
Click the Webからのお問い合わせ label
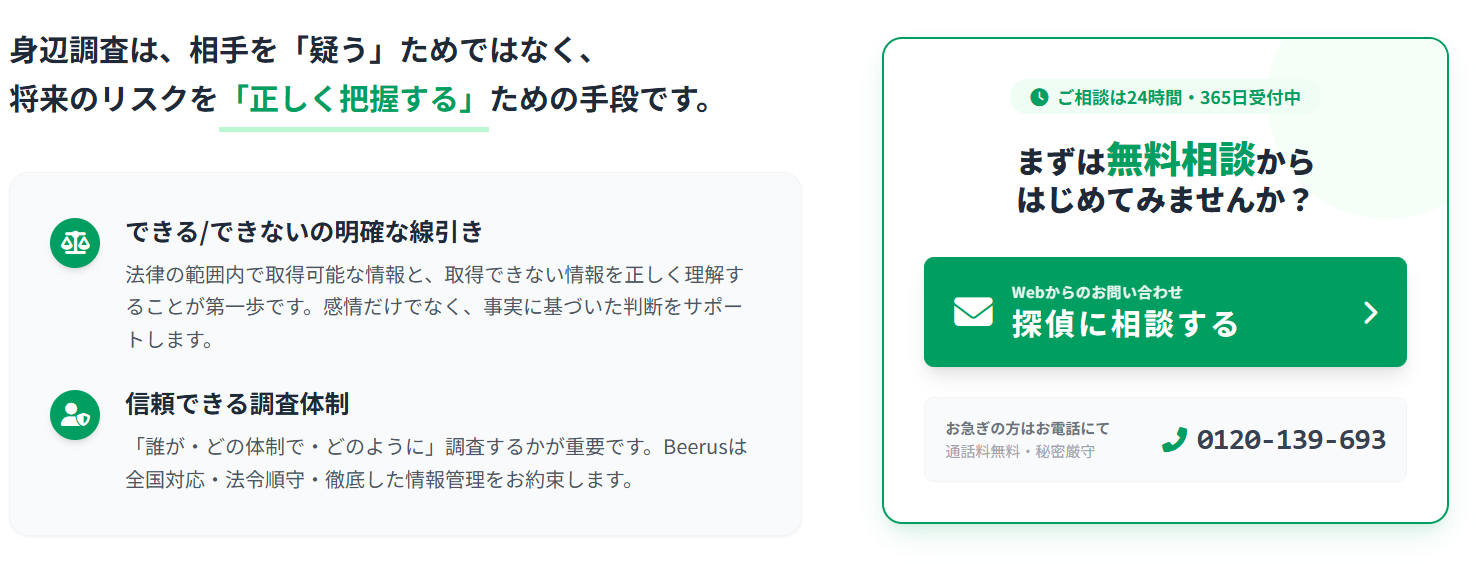[x=1097, y=292]
